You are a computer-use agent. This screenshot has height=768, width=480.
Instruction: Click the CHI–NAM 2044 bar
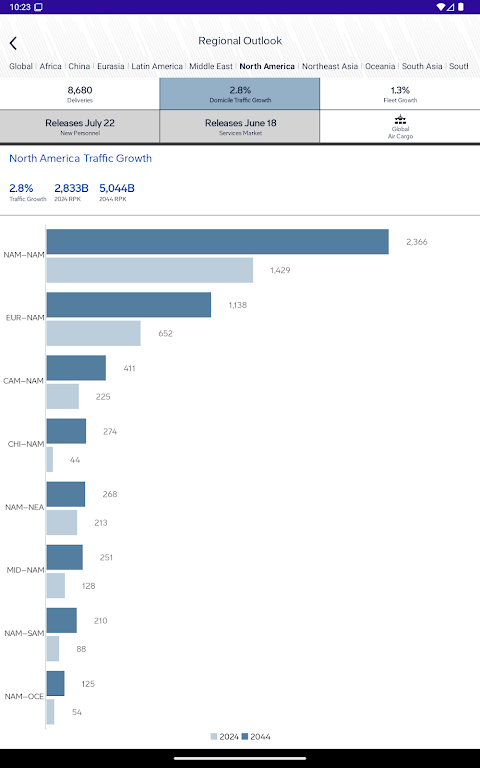[66, 431]
